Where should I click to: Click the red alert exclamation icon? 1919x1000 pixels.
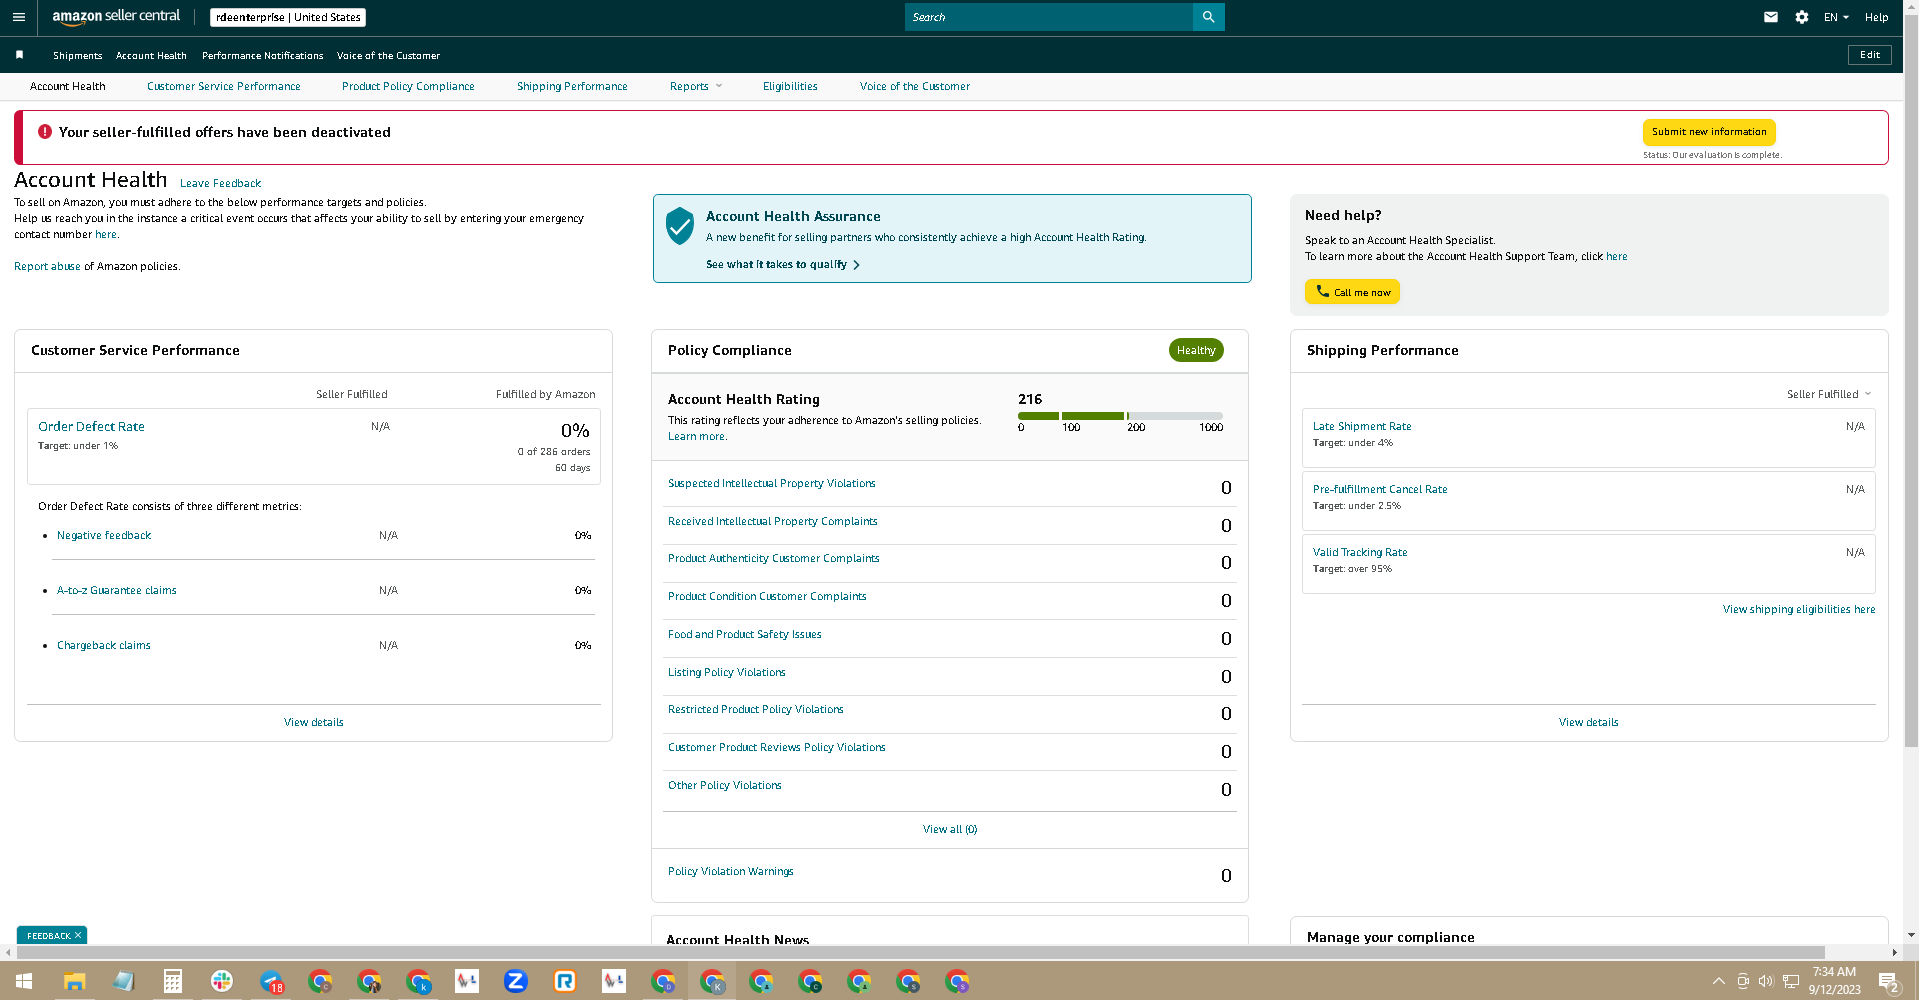click(45, 132)
